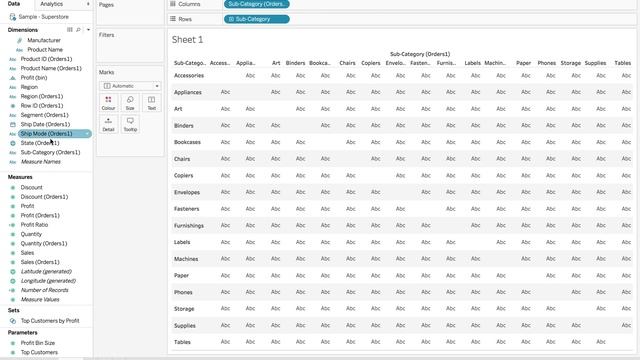Select the Sub-Category (Orders1) pill on Columns

click(257, 4)
